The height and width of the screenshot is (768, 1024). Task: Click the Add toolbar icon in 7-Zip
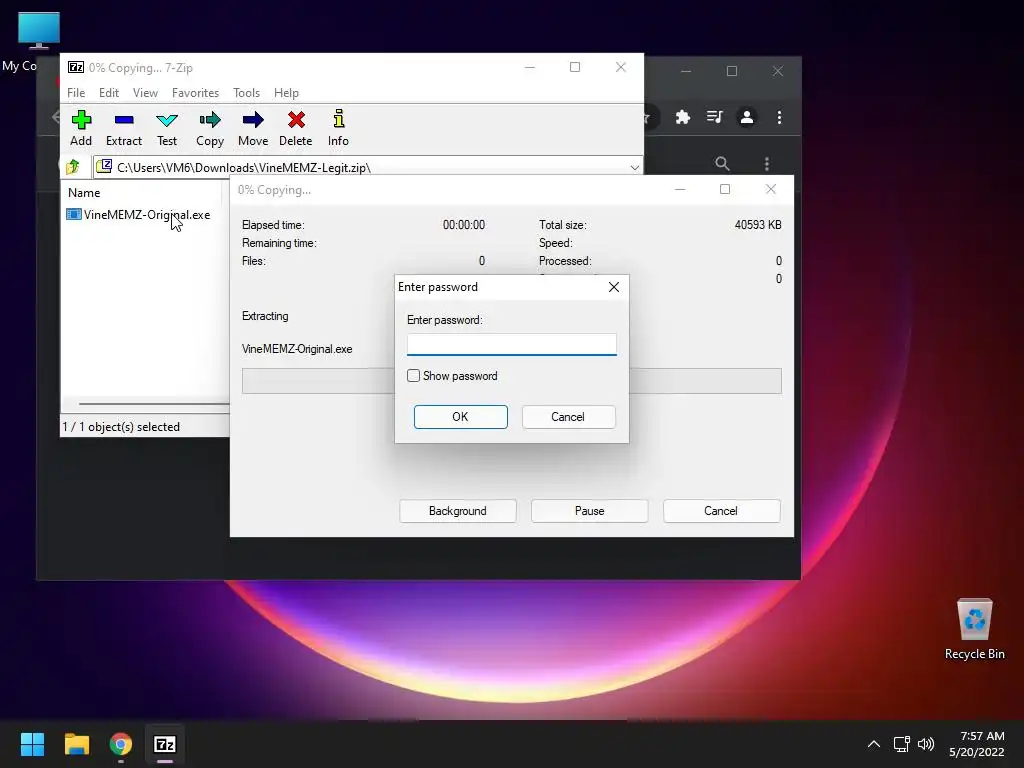click(x=81, y=128)
